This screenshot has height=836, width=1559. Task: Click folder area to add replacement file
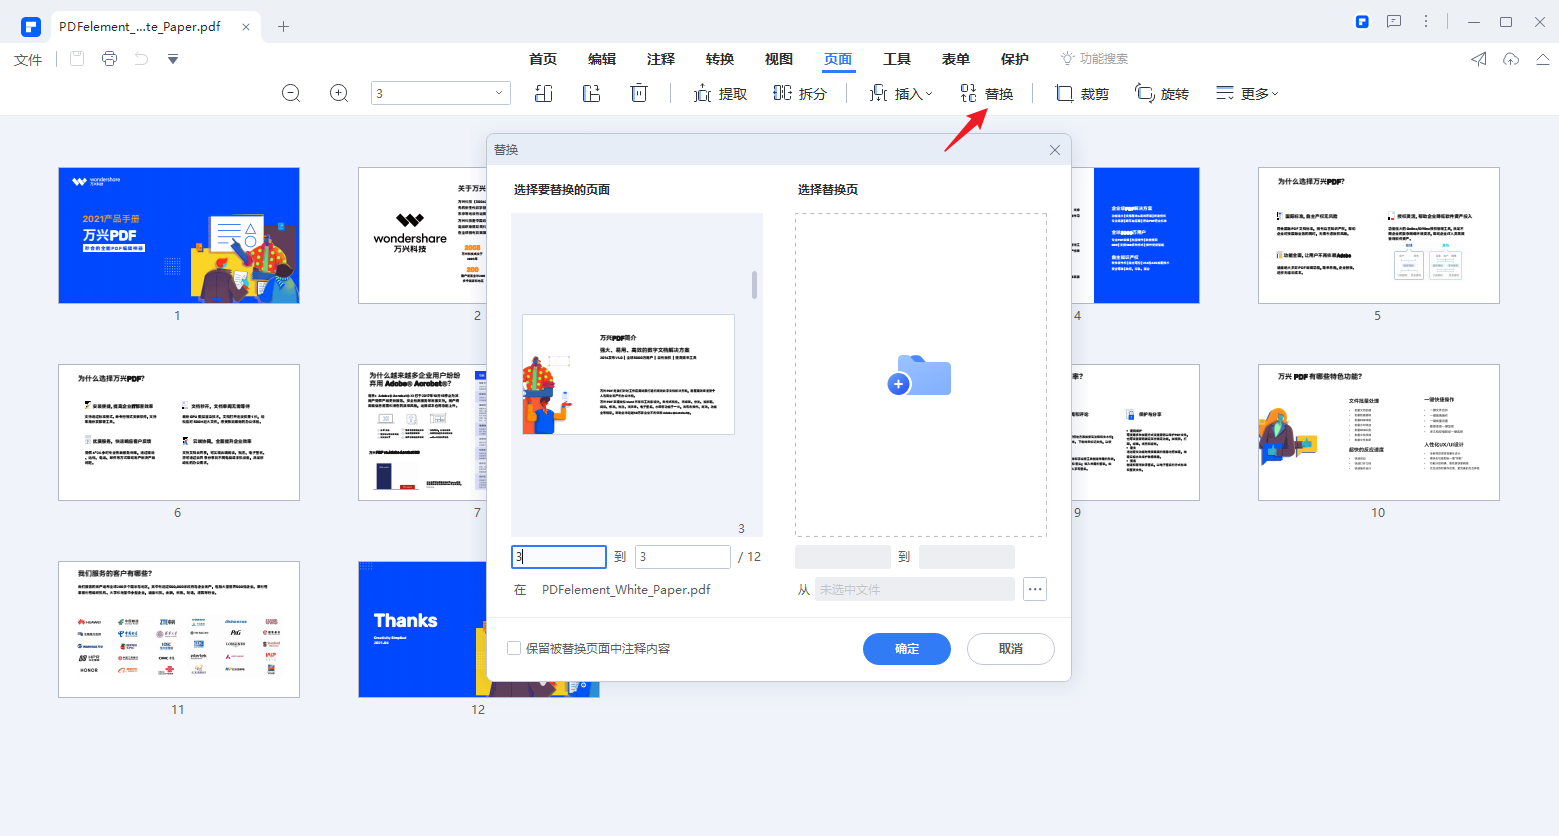pos(919,376)
